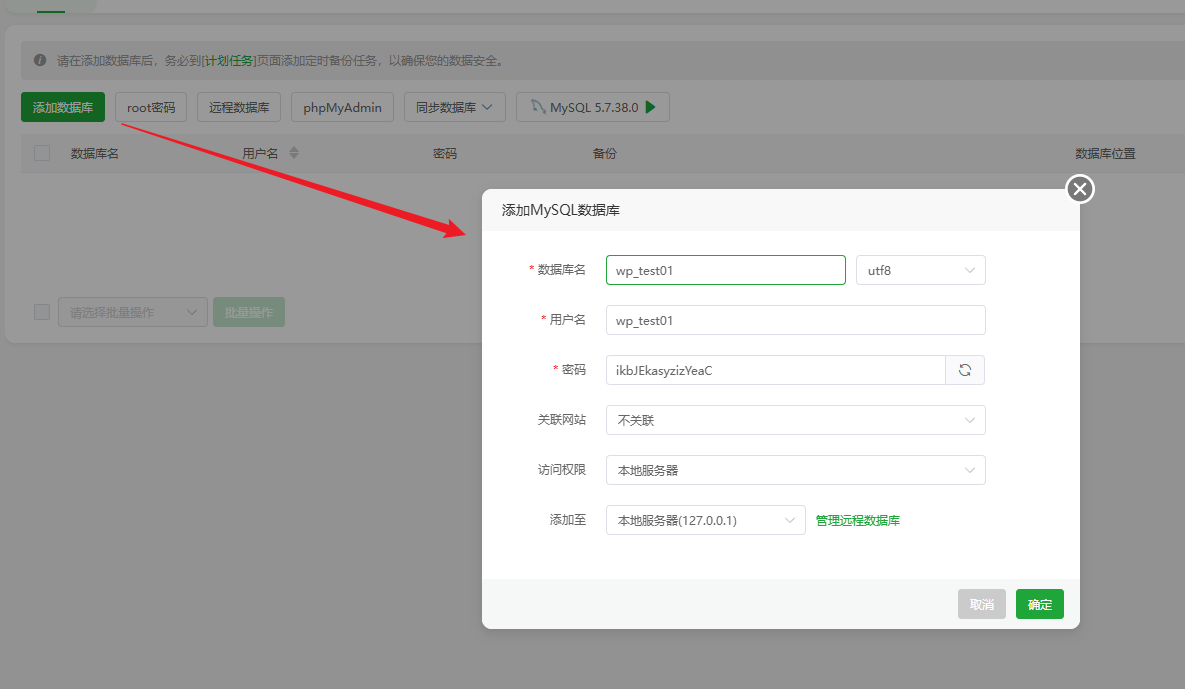Click into the 用户名 input field
This screenshot has width=1185, height=689.
[x=796, y=320]
